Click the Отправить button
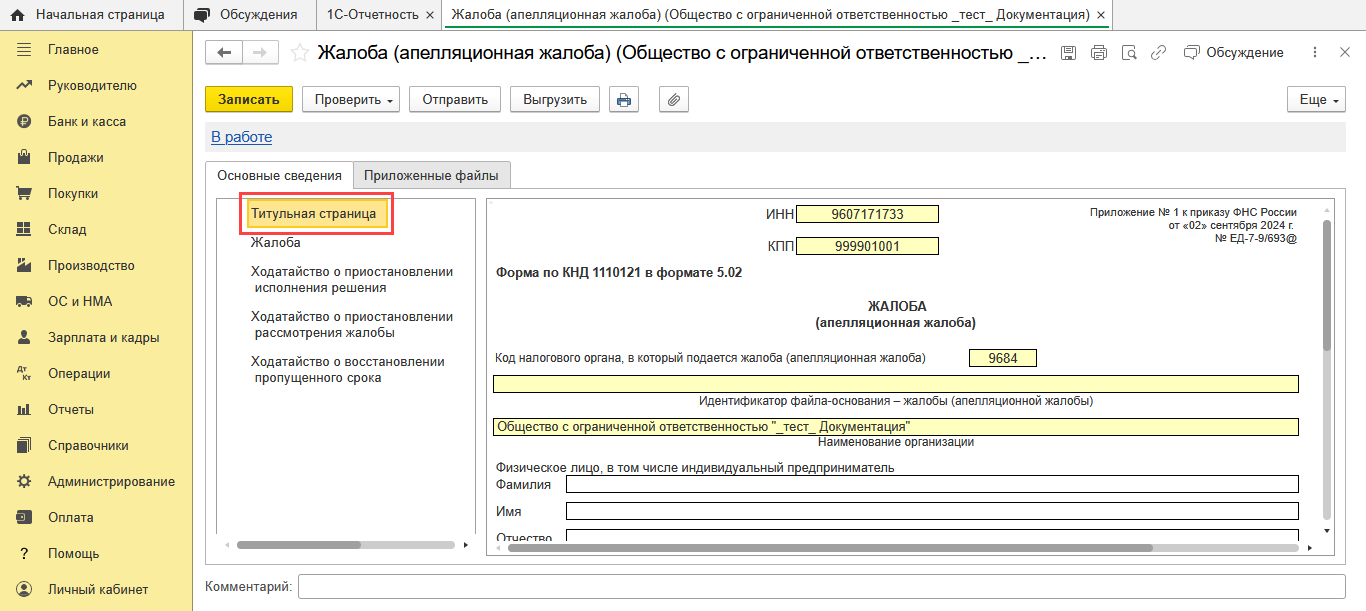 tap(454, 100)
